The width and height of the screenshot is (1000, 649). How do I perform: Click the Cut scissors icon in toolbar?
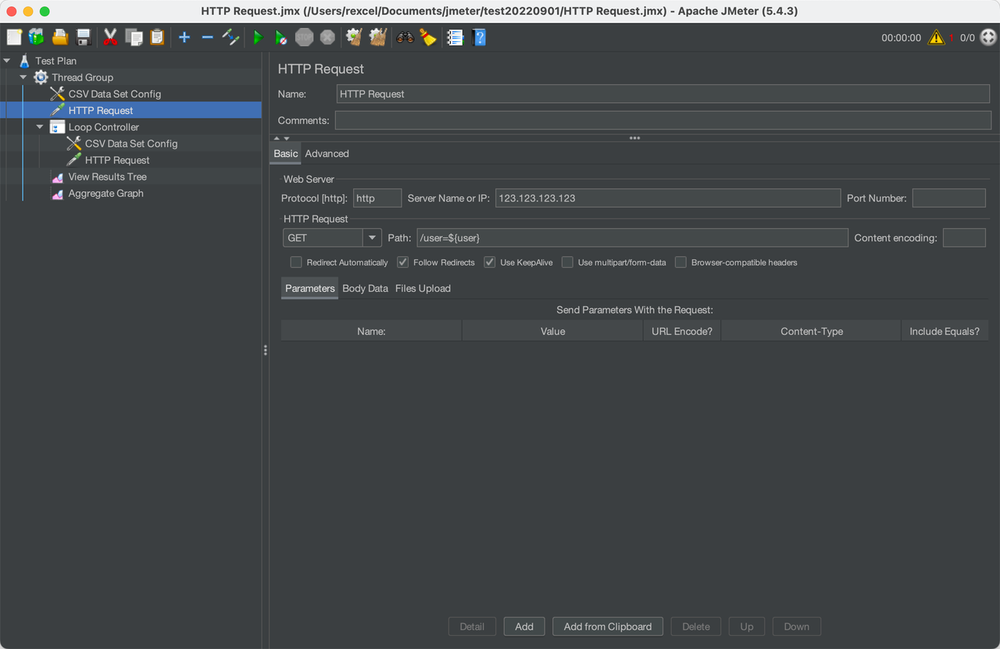[x=110, y=37]
